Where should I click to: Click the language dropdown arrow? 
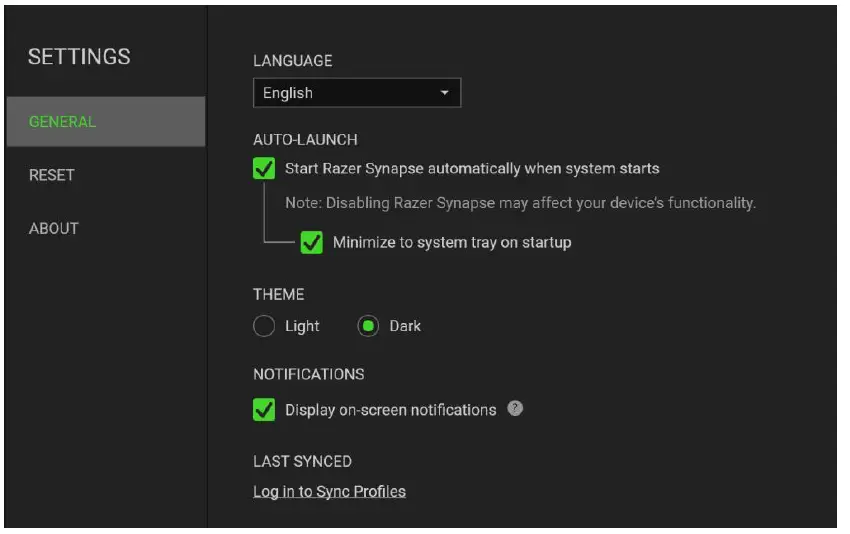[445, 93]
